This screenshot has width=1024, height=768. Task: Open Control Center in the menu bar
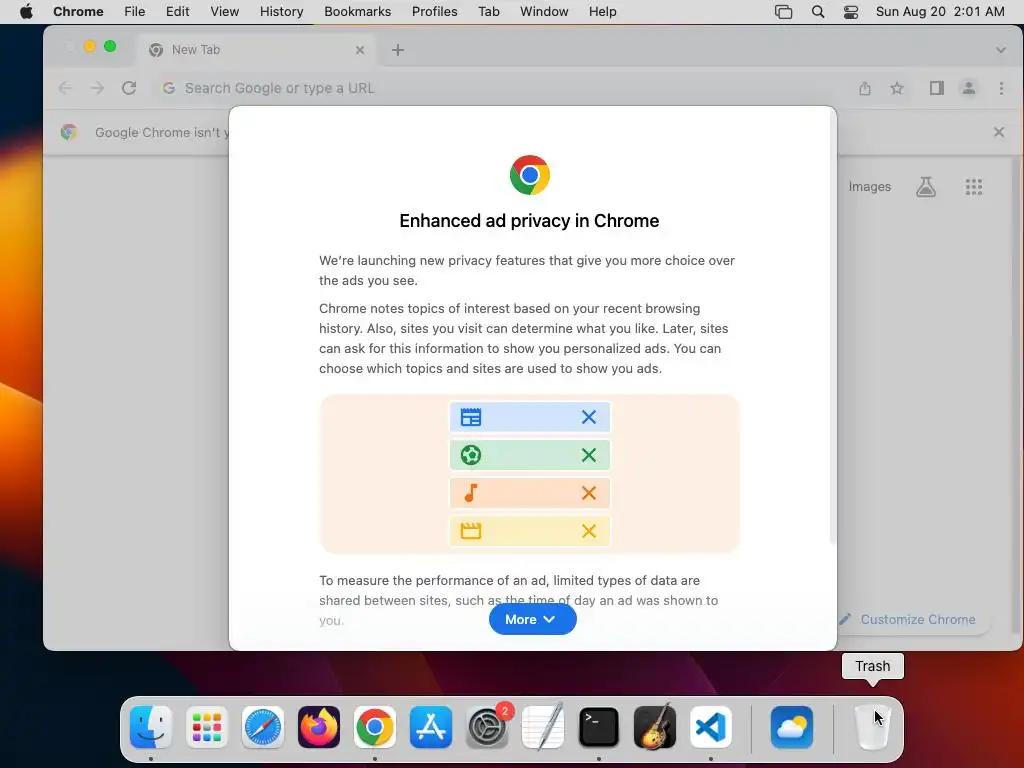(x=850, y=11)
